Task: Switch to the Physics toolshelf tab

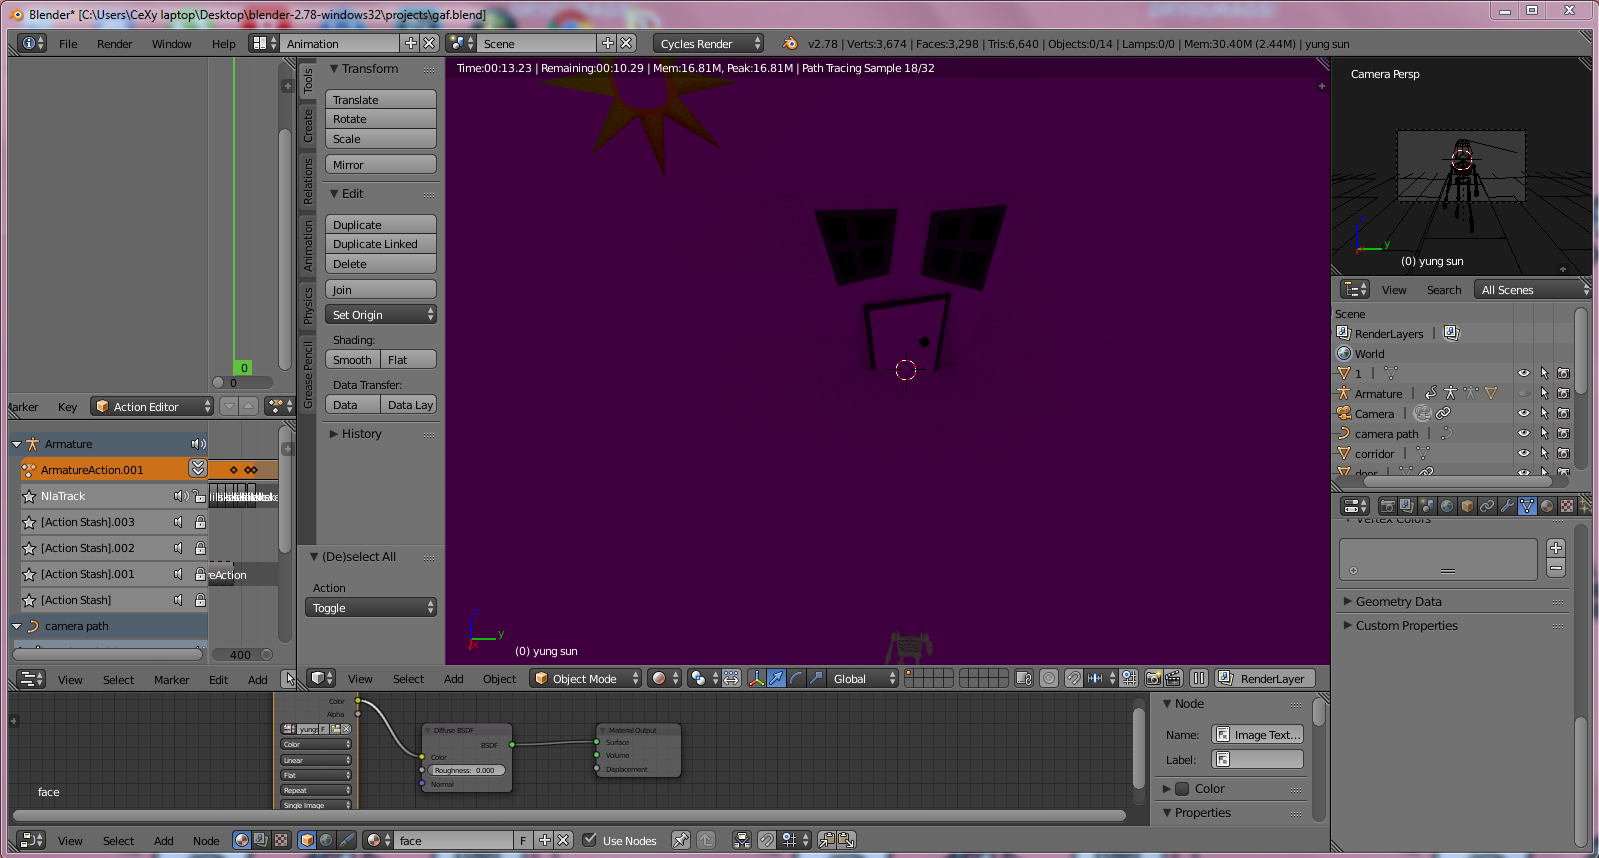Action: pos(308,306)
